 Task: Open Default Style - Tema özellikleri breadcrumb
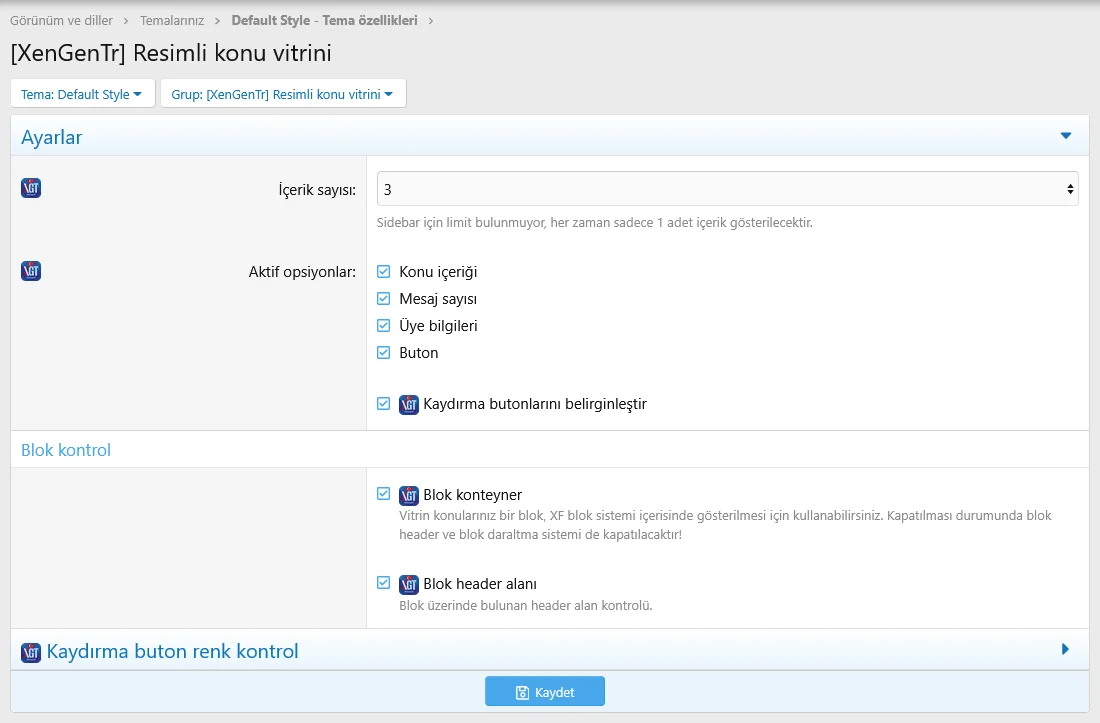[x=324, y=20]
